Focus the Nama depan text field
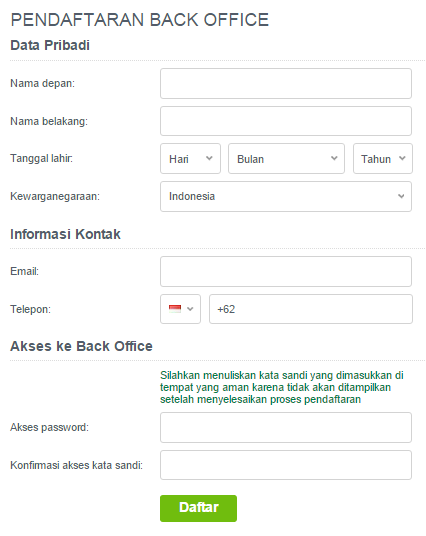The height and width of the screenshot is (536, 426). pyautogui.click(x=286, y=83)
